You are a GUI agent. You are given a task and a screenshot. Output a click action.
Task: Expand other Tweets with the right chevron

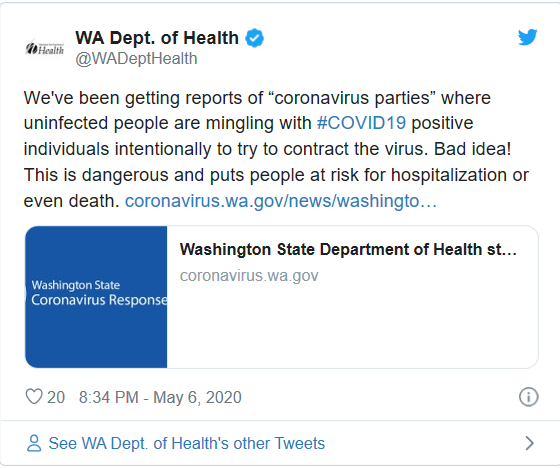[530, 443]
